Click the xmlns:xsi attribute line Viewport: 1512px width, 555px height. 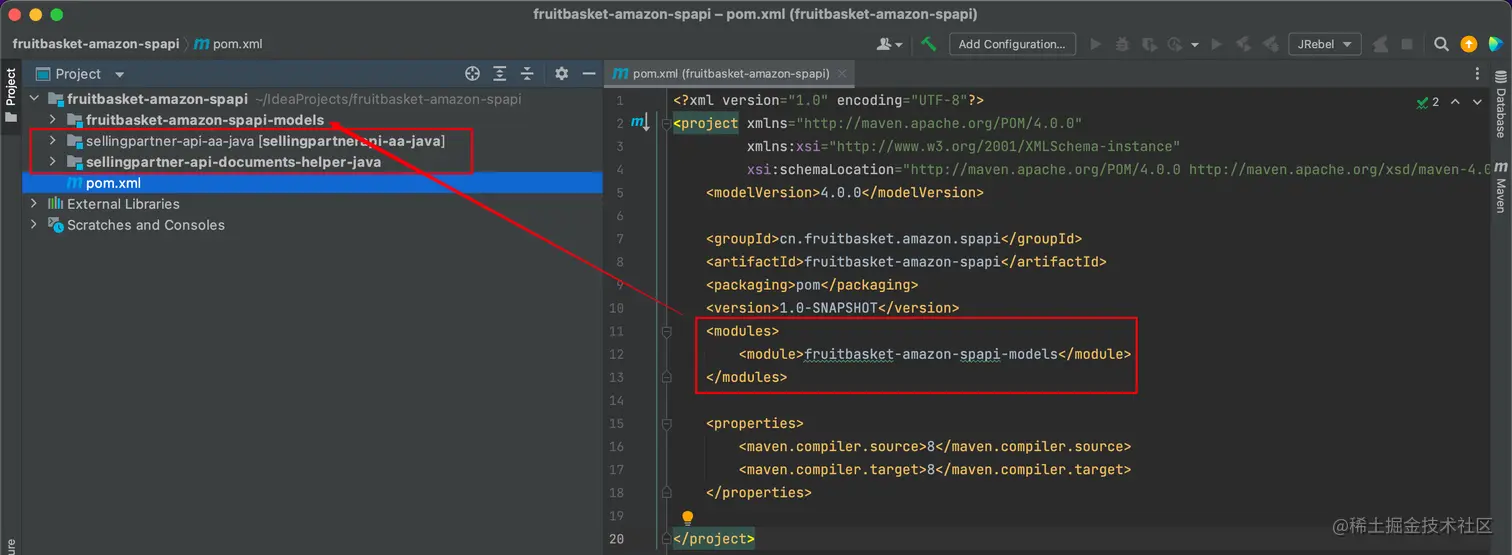tap(963, 147)
